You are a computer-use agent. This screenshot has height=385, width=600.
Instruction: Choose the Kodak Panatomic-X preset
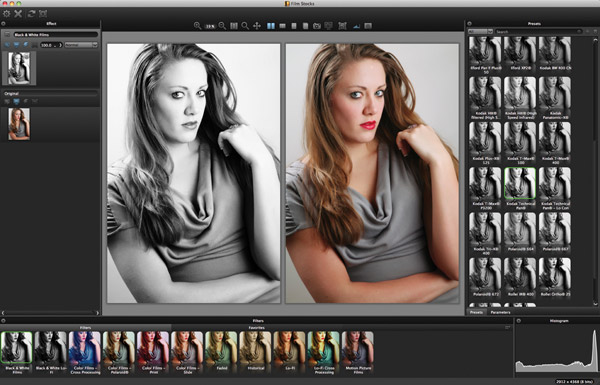tap(555, 98)
